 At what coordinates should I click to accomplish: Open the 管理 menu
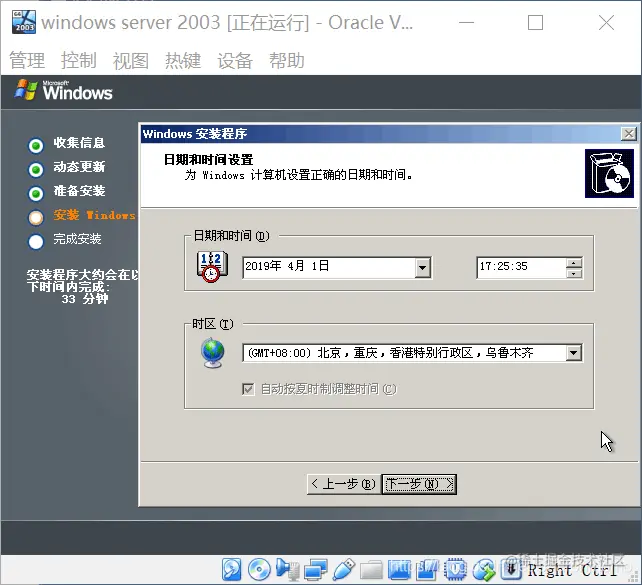[27, 61]
